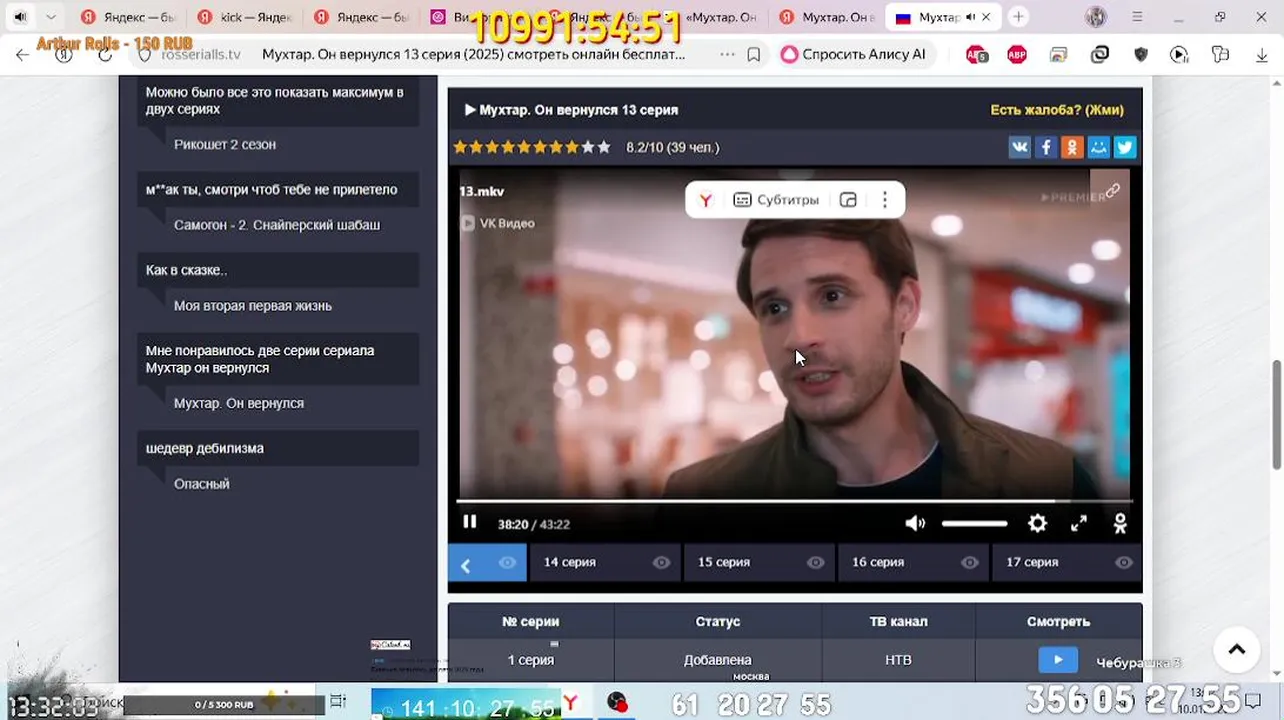This screenshot has width=1284, height=720.
Task: Click Есть жалоба? (Жми) complaint link
Action: click(1057, 110)
